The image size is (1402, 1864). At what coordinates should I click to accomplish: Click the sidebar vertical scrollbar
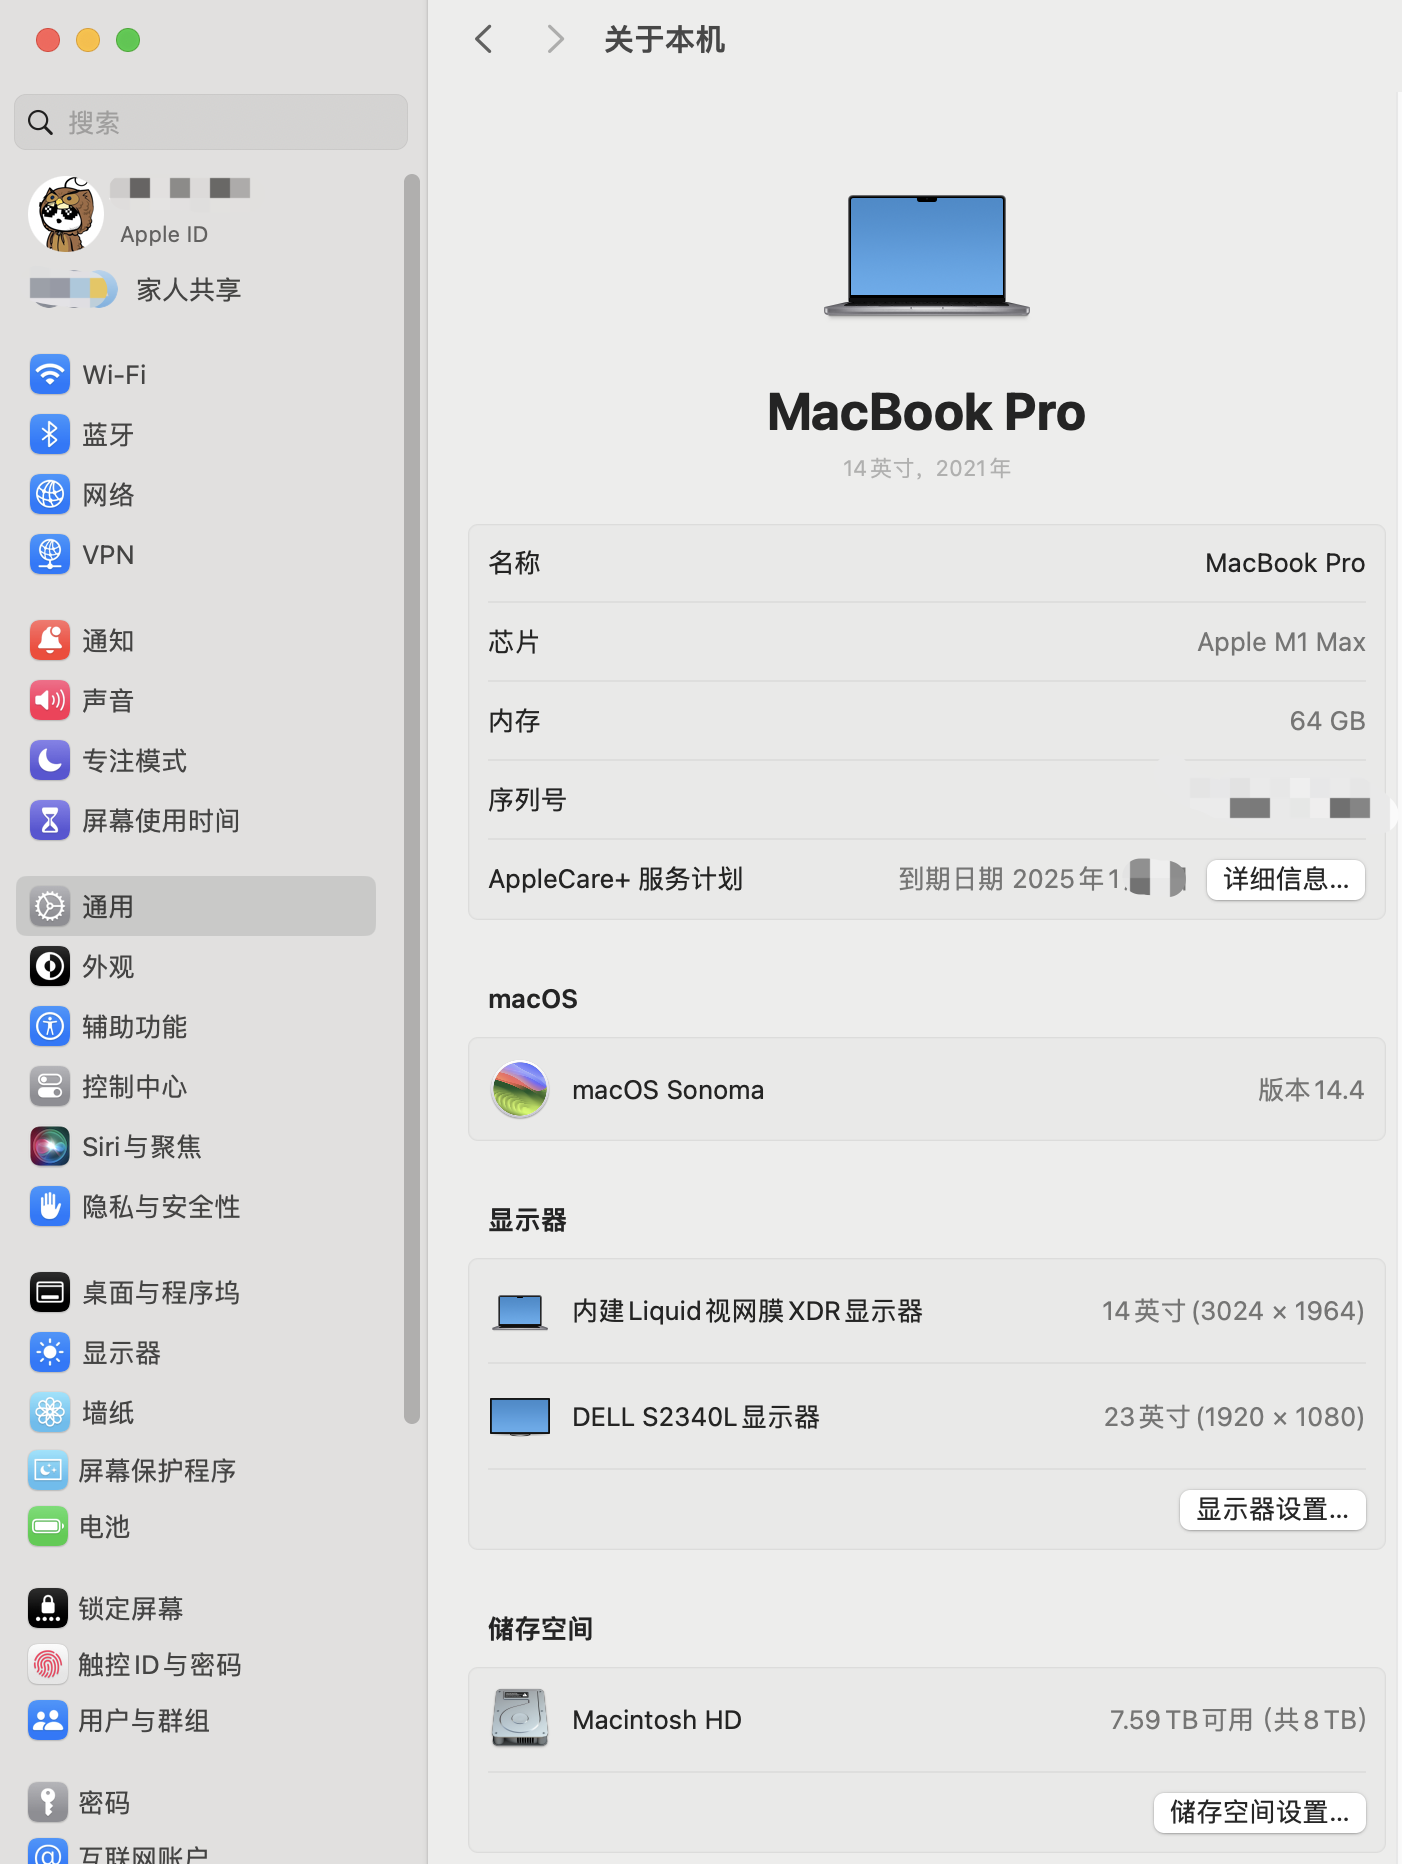pyautogui.click(x=411, y=798)
